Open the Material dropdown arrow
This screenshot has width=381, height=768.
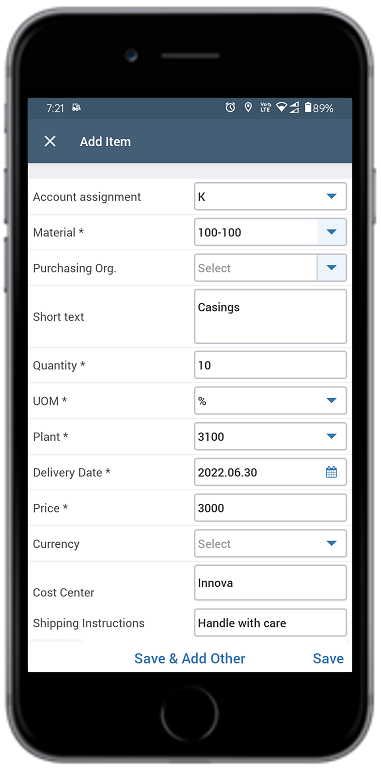pos(332,232)
